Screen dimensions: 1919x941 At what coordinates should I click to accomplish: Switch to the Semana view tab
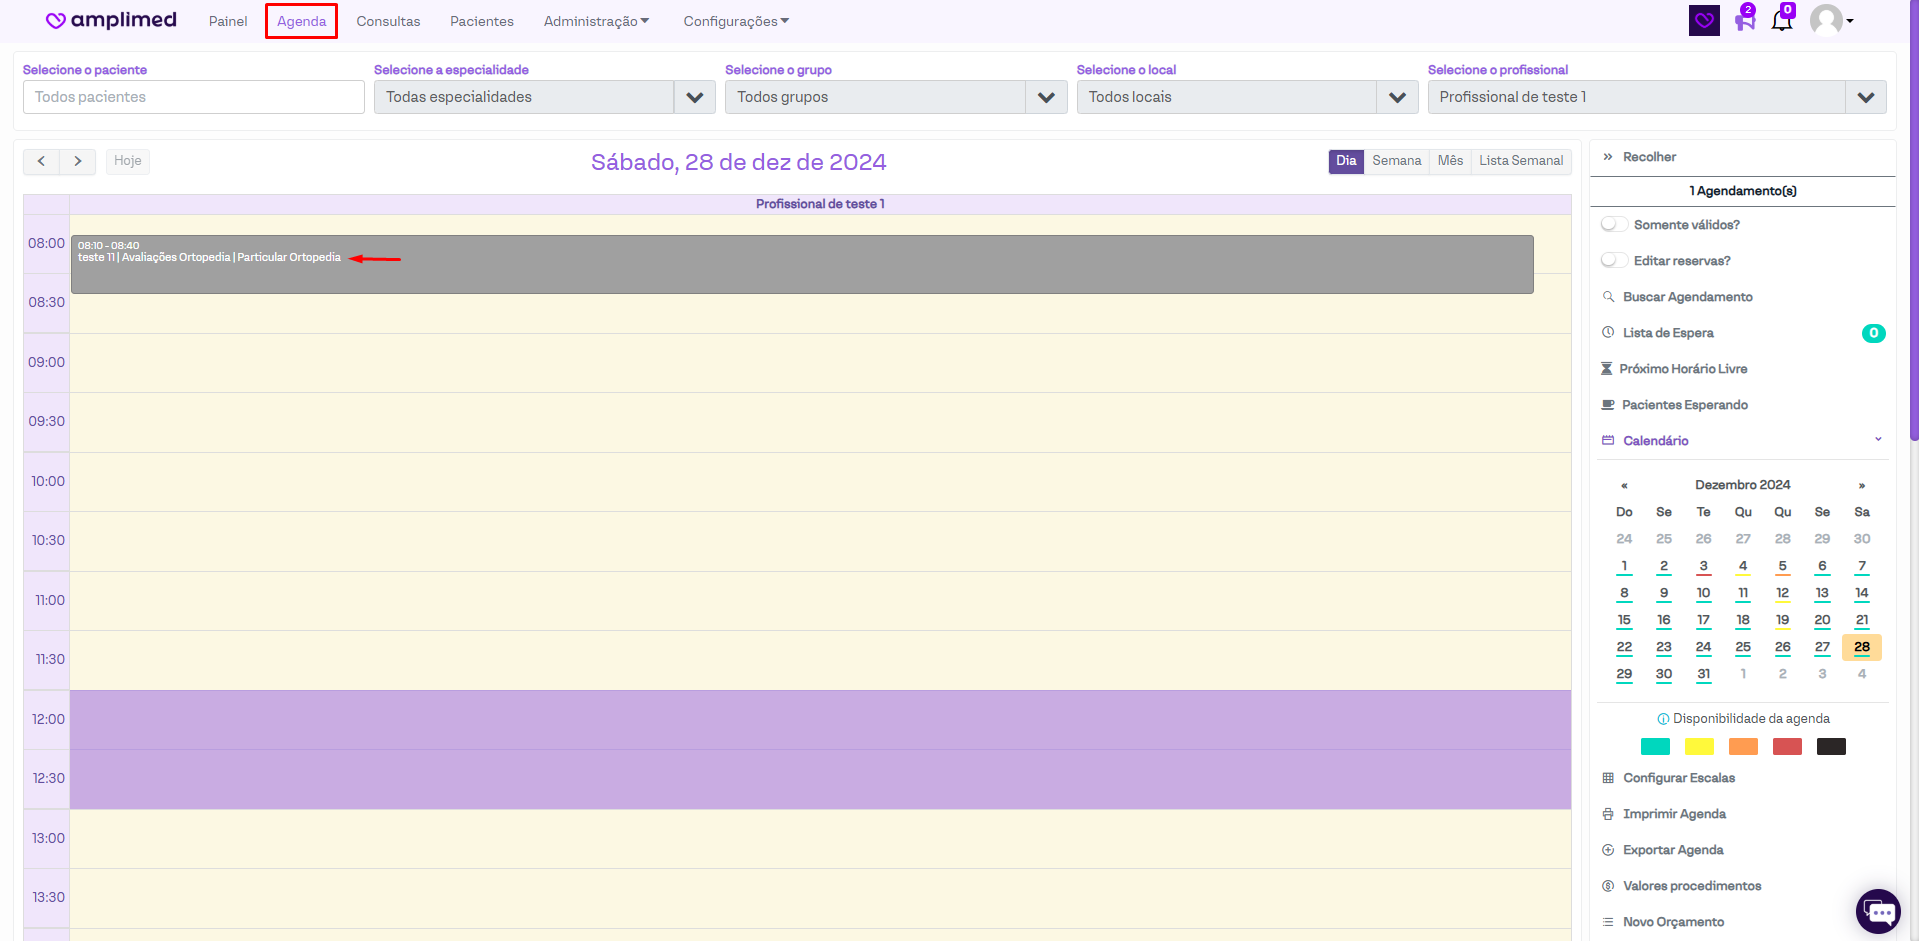pos(1396,161)
